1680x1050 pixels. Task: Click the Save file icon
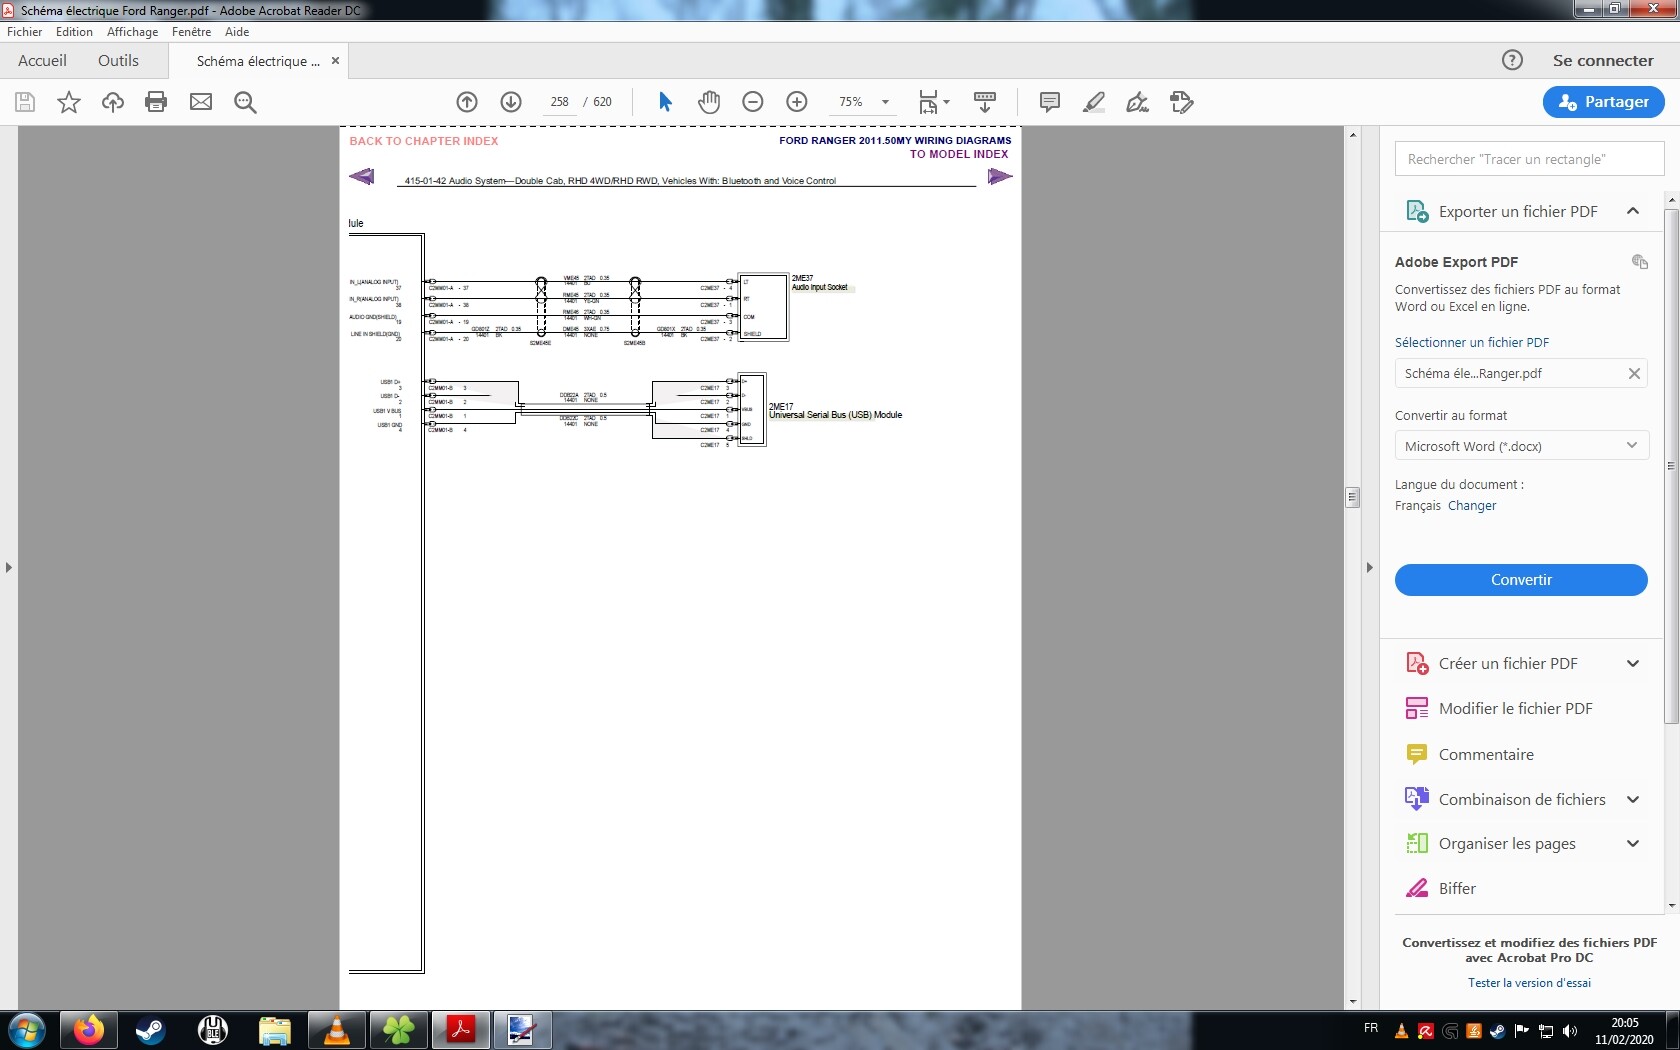(x=25, y=102)
